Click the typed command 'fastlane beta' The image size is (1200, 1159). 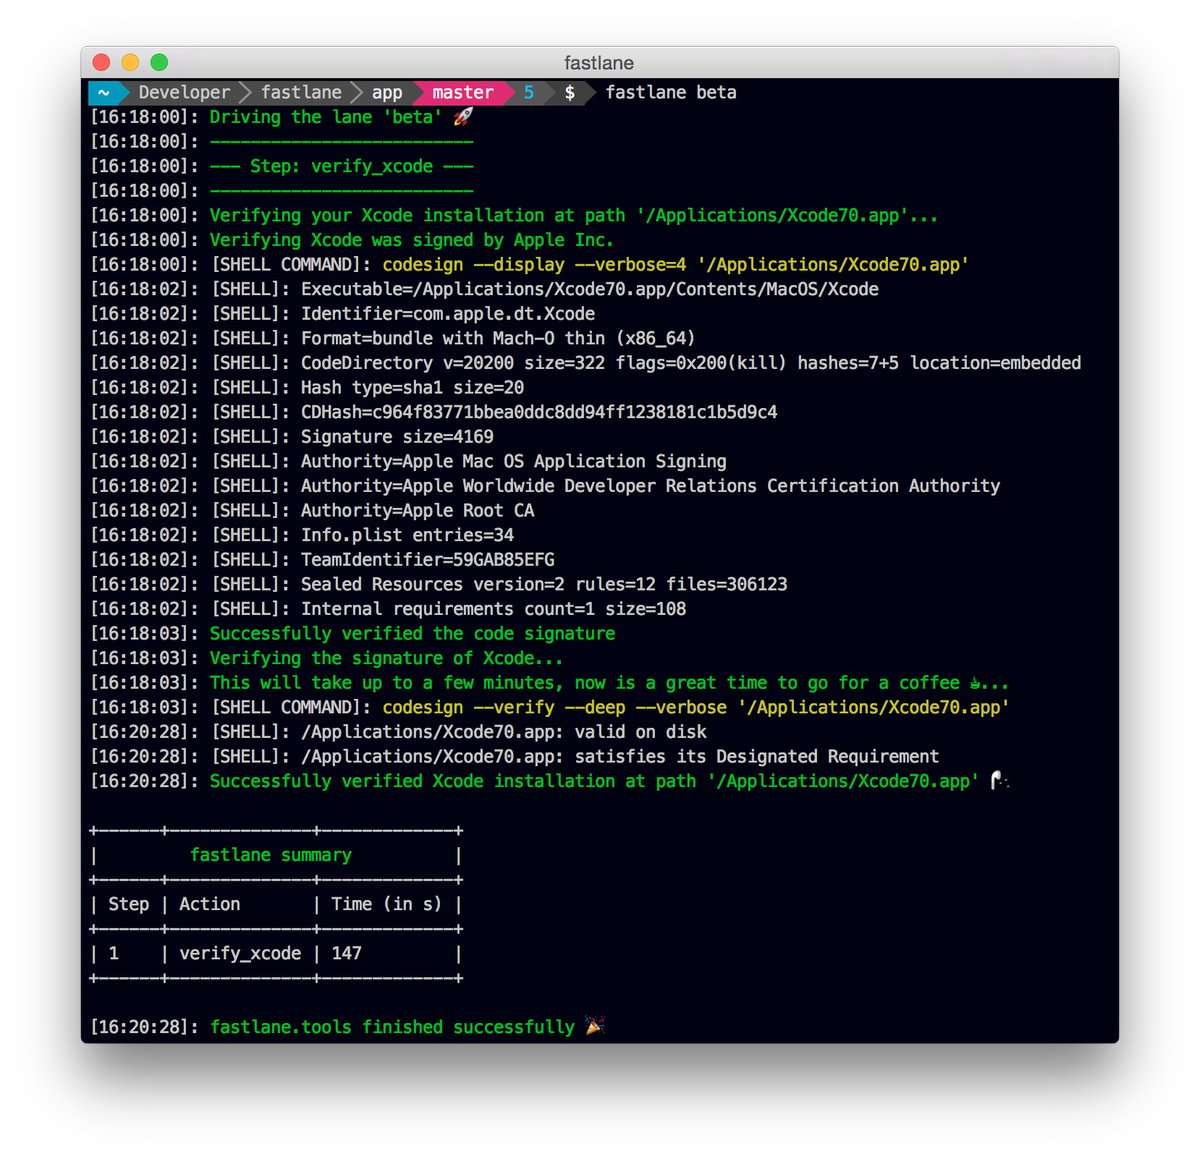[671, 92]
